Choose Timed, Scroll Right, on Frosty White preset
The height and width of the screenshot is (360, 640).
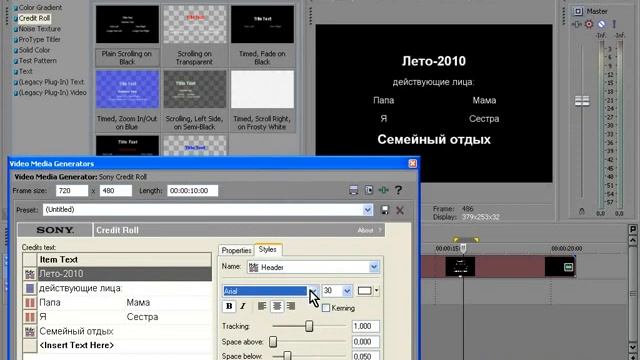(262, 89)
